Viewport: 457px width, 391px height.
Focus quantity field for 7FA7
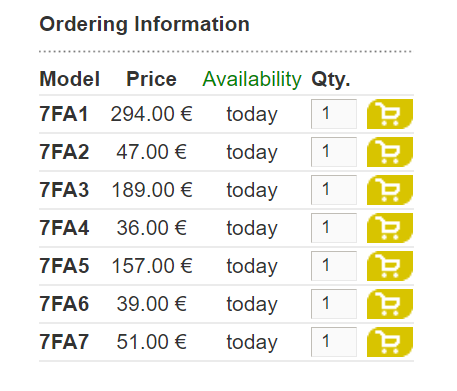[334, 342]
